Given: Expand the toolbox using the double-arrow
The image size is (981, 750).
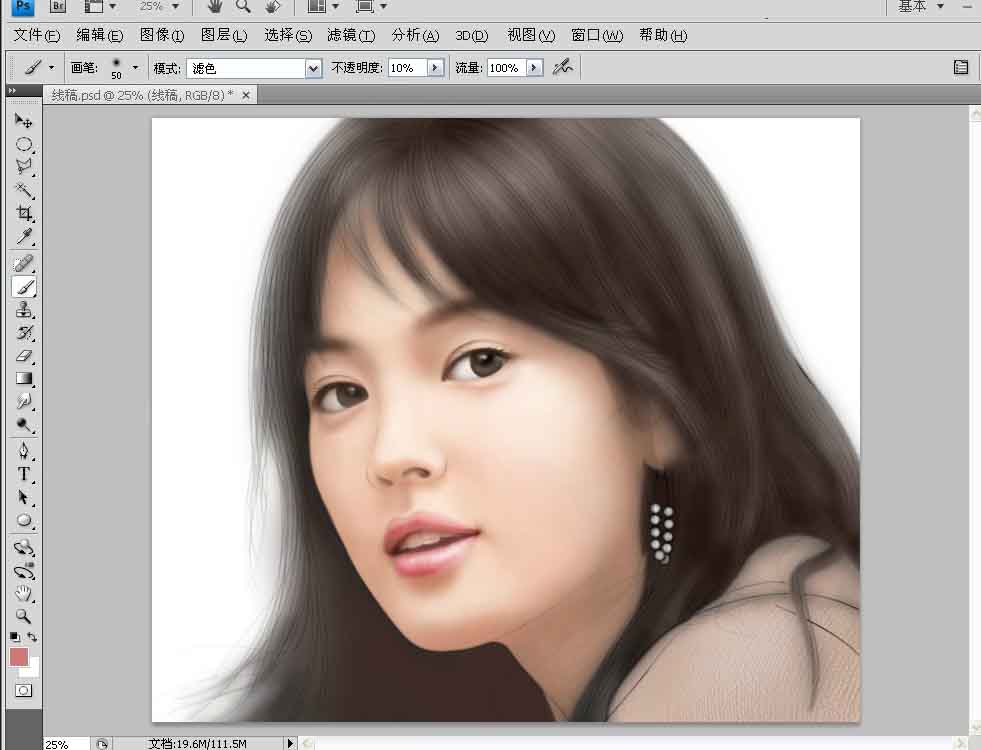Looking at the screenshot, I should (12, 91).
